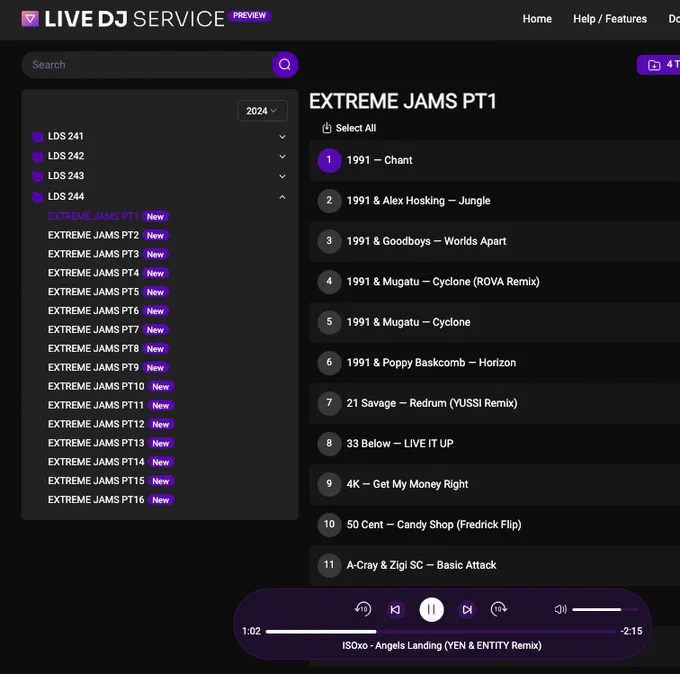This screenshot has height=674, width=680.
Task: Open EXTREME JAMS PT15 playlist
Action: (96, 481)
